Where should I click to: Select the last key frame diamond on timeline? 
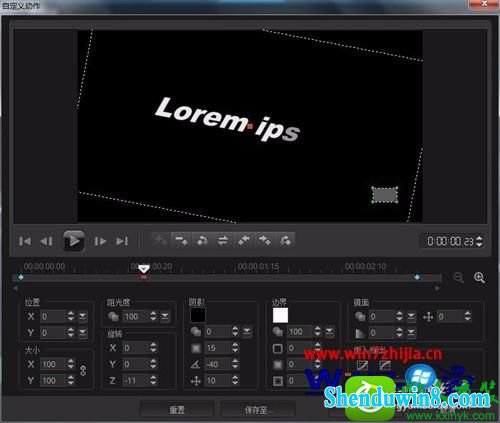417,277
